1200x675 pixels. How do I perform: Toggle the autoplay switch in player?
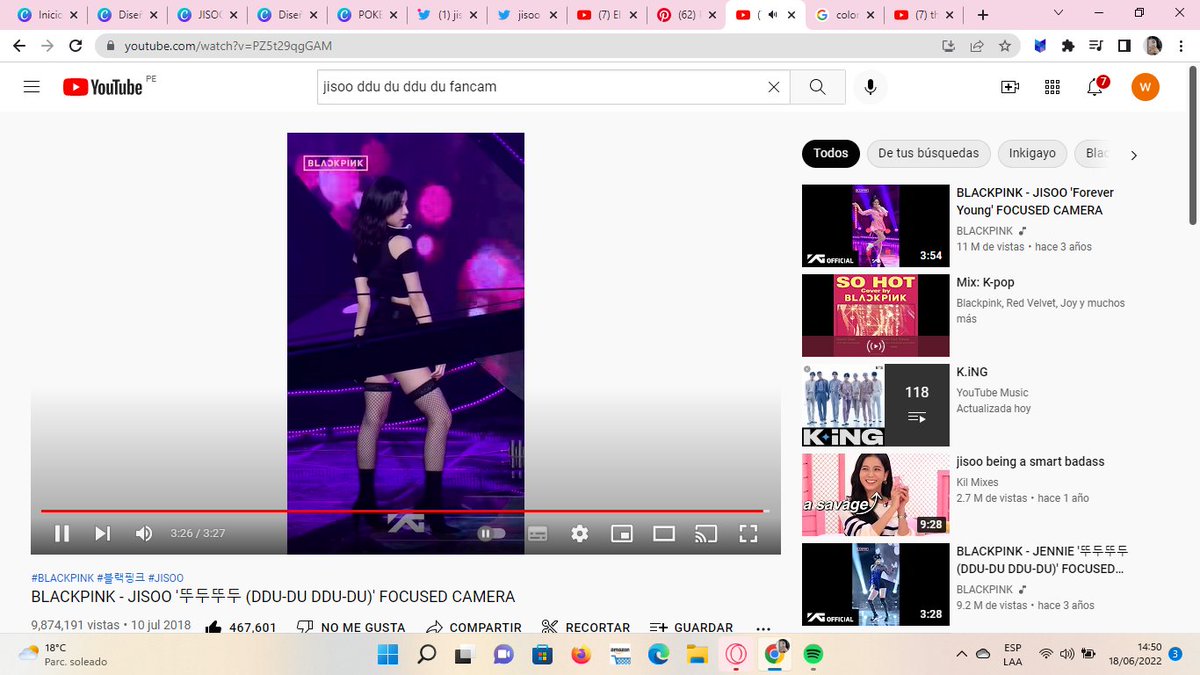(491, 533)
